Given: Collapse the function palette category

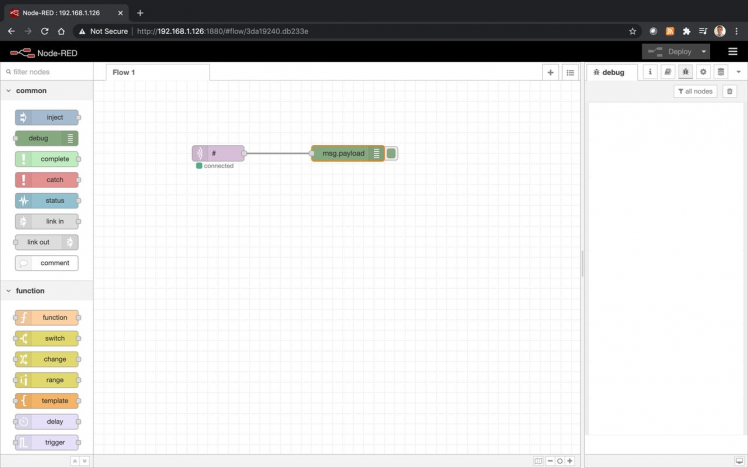Looking at the screenshot, I should (x=9, y=291).
